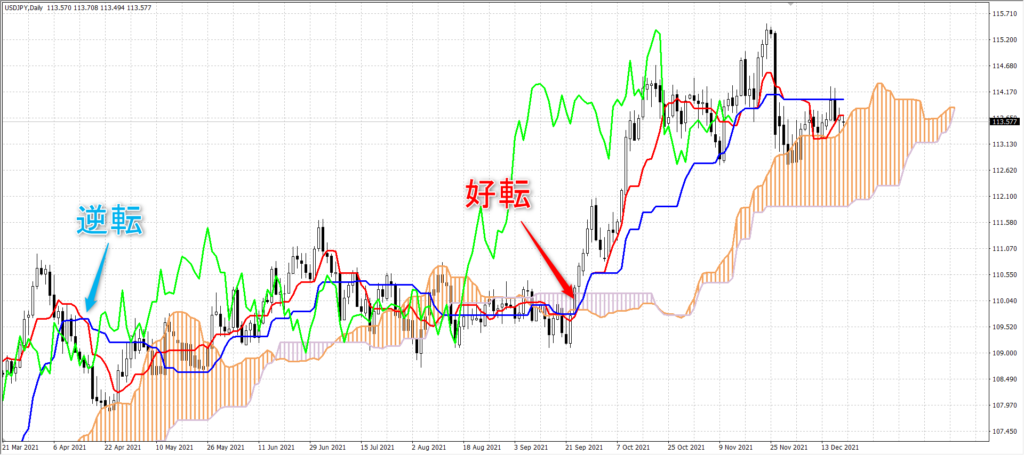Click the 29 Jun 2021 date label
Screen dimensions: 1024x455
click(x=326, y=448)
